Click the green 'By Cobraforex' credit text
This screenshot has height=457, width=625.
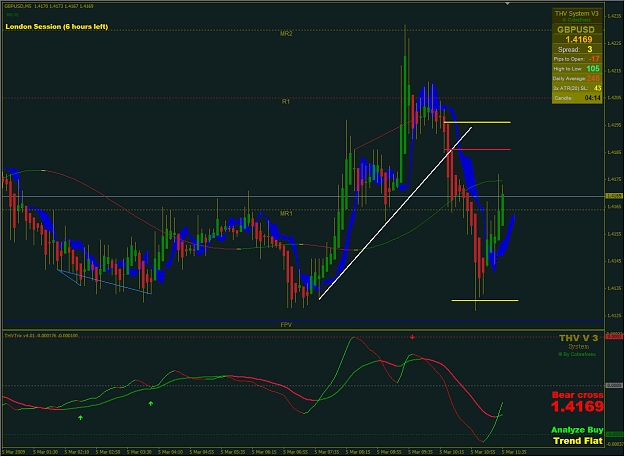[577, 354]
